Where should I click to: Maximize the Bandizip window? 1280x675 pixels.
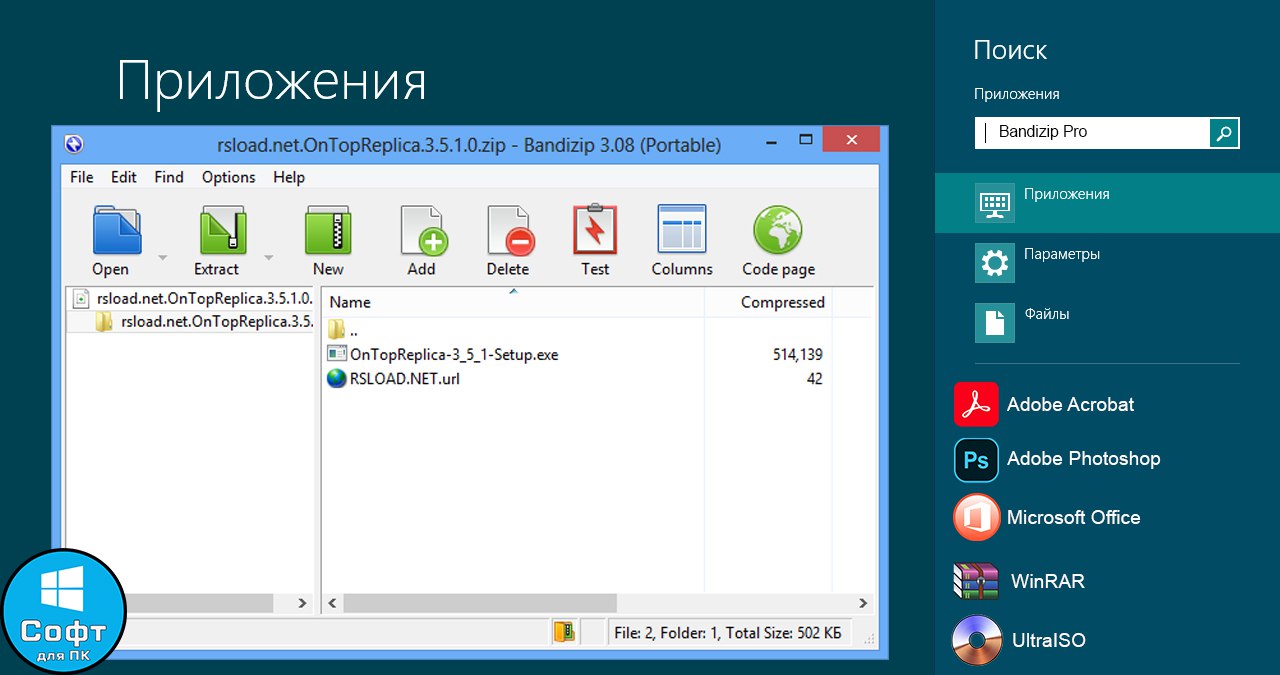(x=805, y=140)
